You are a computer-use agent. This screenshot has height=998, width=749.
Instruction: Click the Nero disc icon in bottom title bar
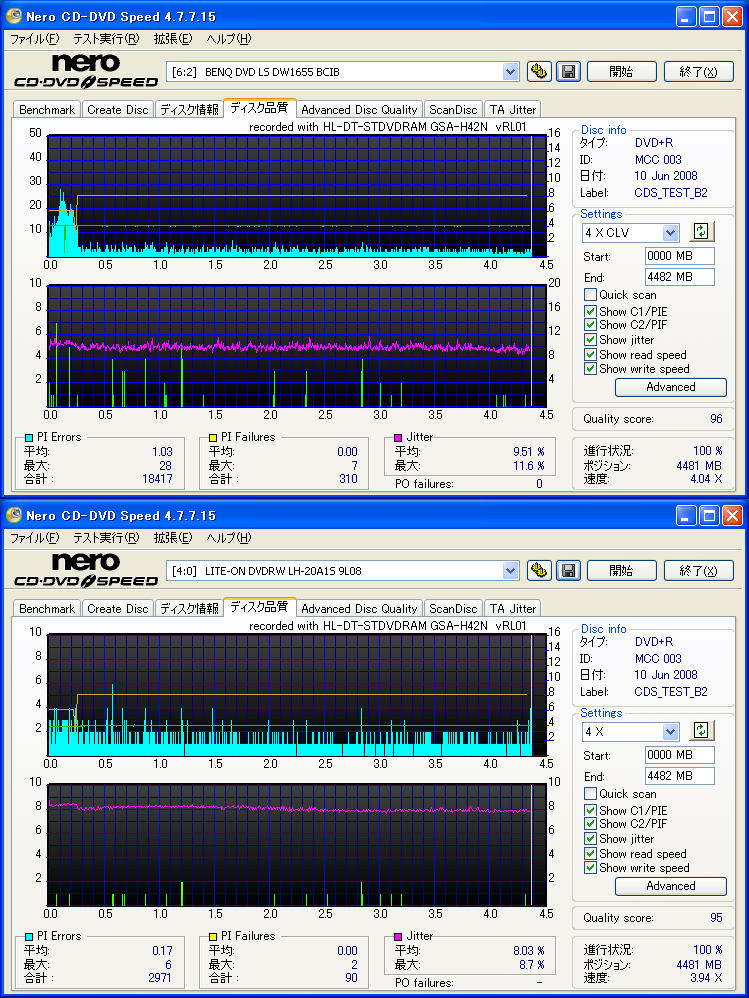click(14, 515)
